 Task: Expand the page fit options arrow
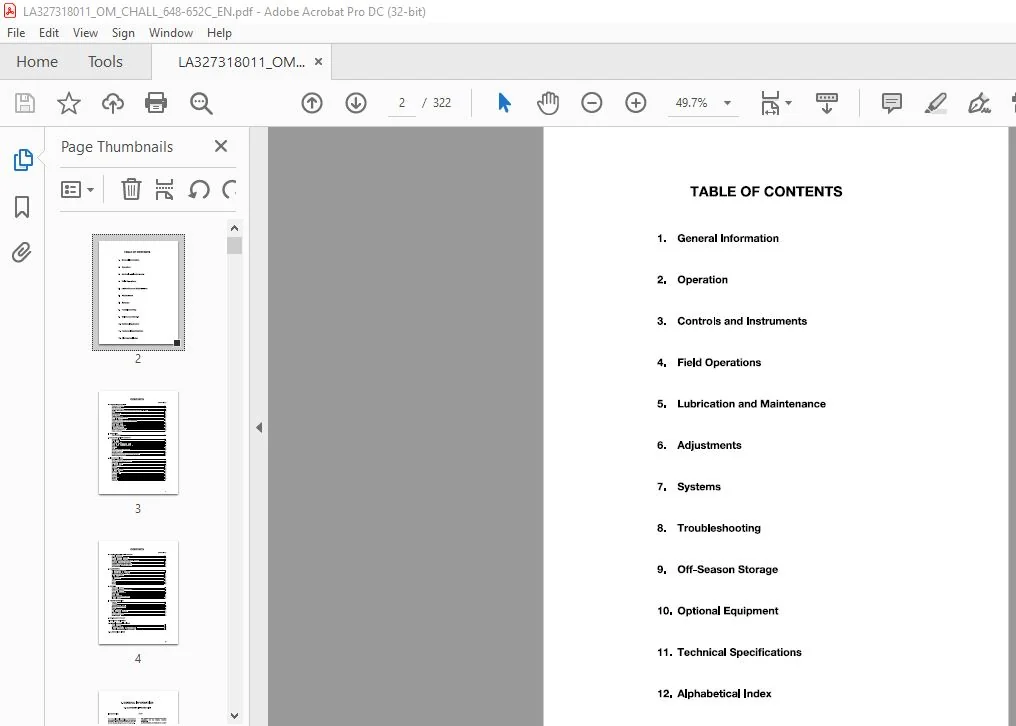(789, 103)
